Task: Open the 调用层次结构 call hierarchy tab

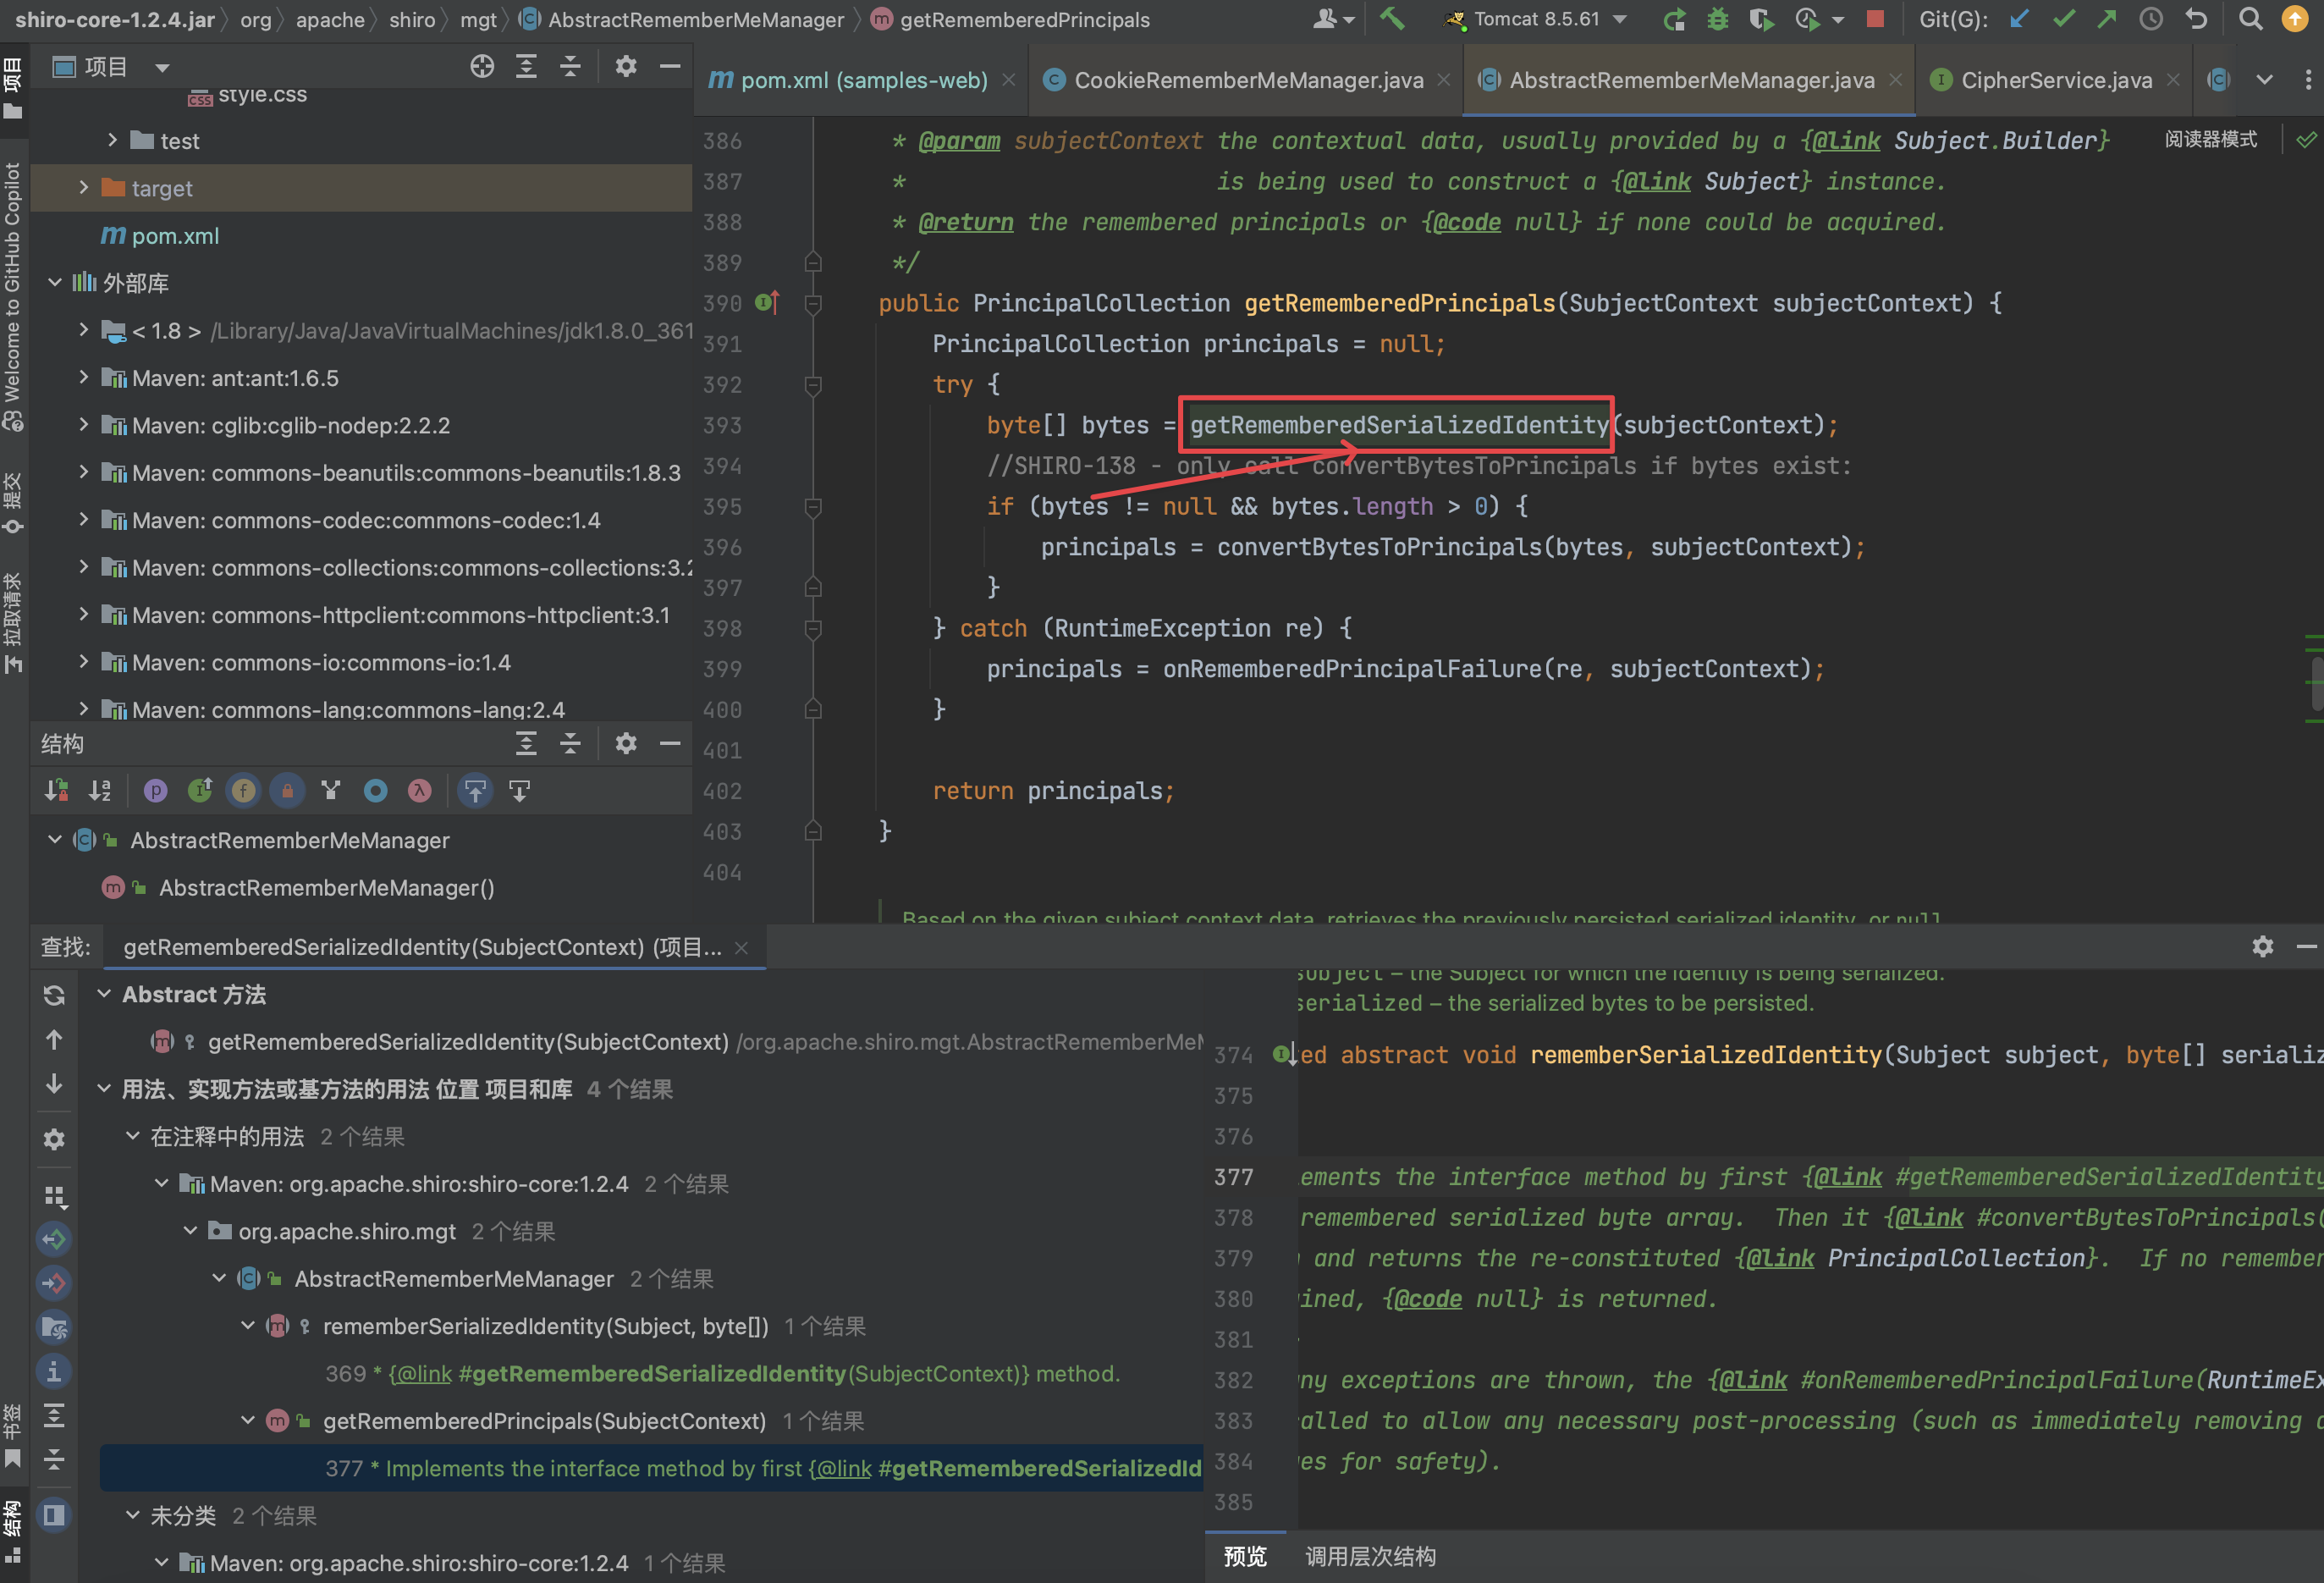Action: tap(1370, 1556)
